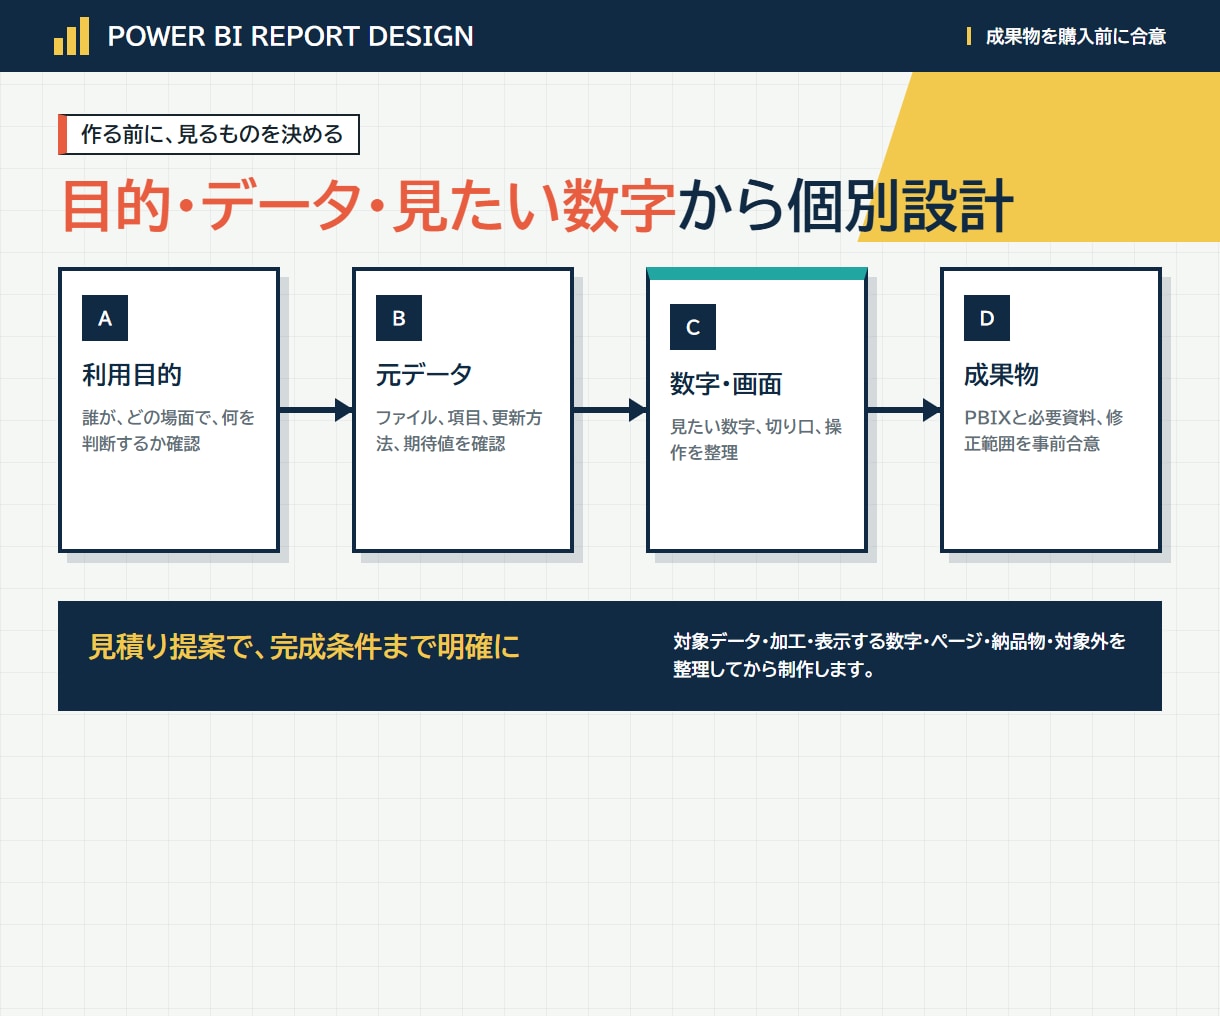
Task: Click the card title 成果物
Action: [1001, 375]
